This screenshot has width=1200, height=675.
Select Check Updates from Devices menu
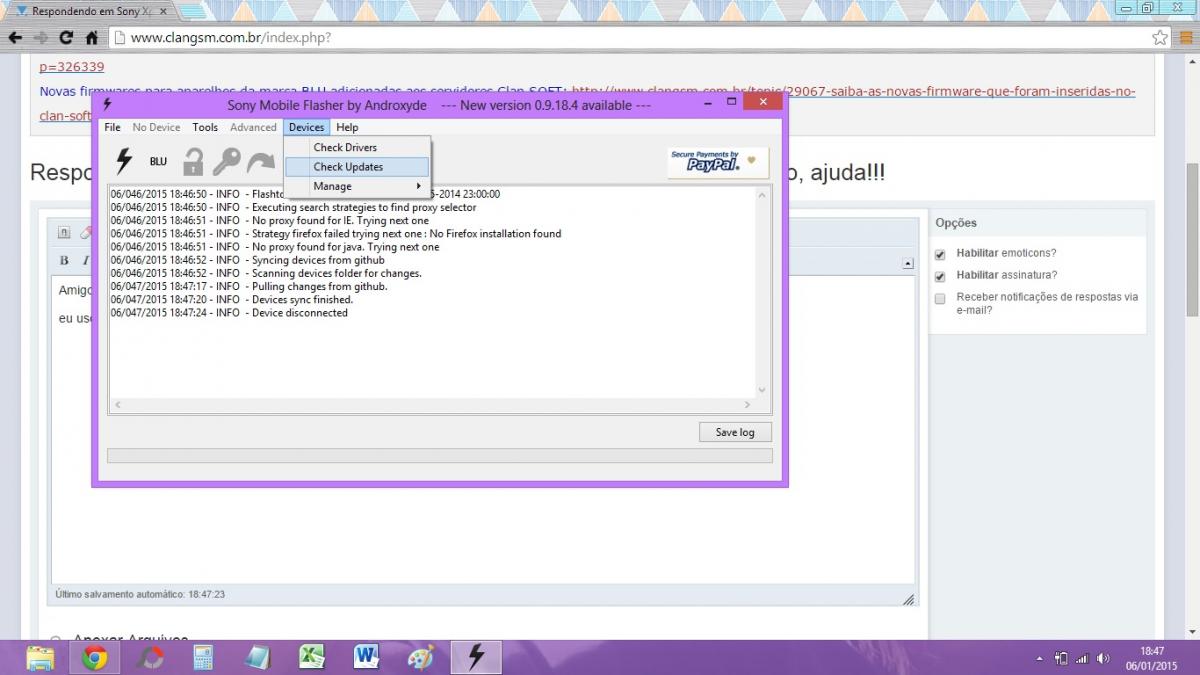357,167
